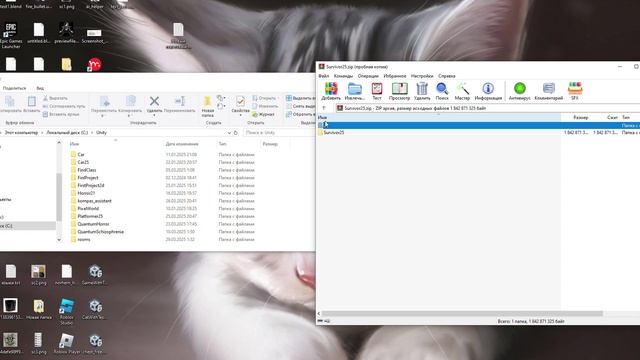The height and width of the screenshot is (360, 640).
Task: Run the Тест (Test) tool in WinRAR
Action: [x=377, y=91]
